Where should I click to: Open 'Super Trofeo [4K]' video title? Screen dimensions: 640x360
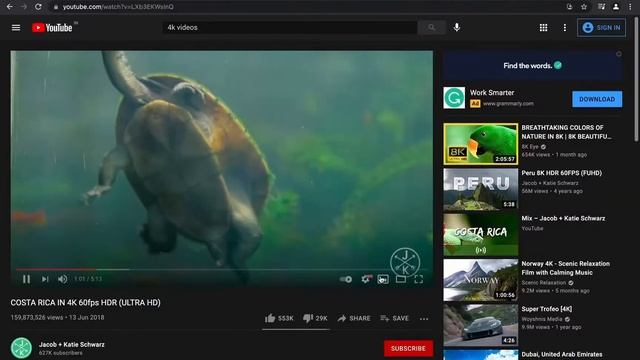pyautogui.click(x=547, y=309)
